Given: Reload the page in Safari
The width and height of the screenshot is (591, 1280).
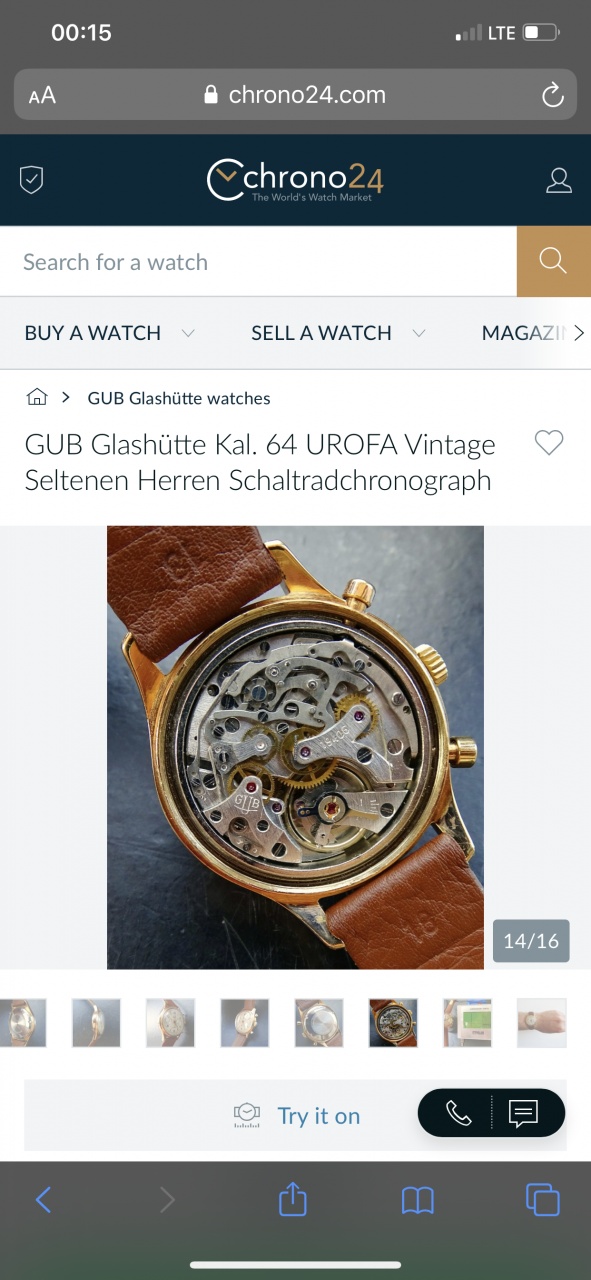Looking at the screenshot, I should (552, 95).
